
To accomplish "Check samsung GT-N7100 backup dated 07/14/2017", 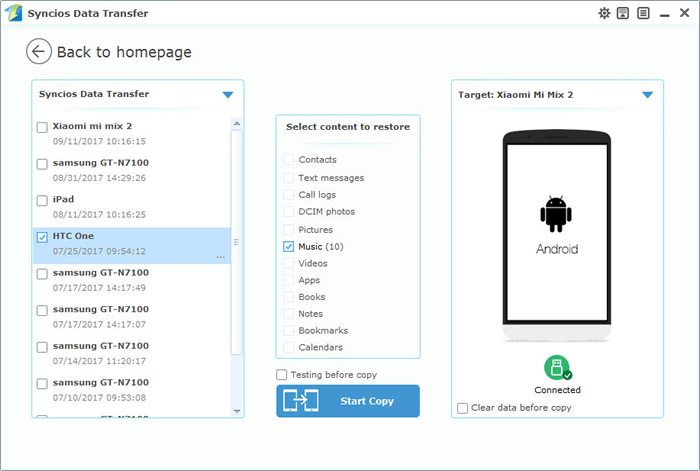I will (42, 347).
